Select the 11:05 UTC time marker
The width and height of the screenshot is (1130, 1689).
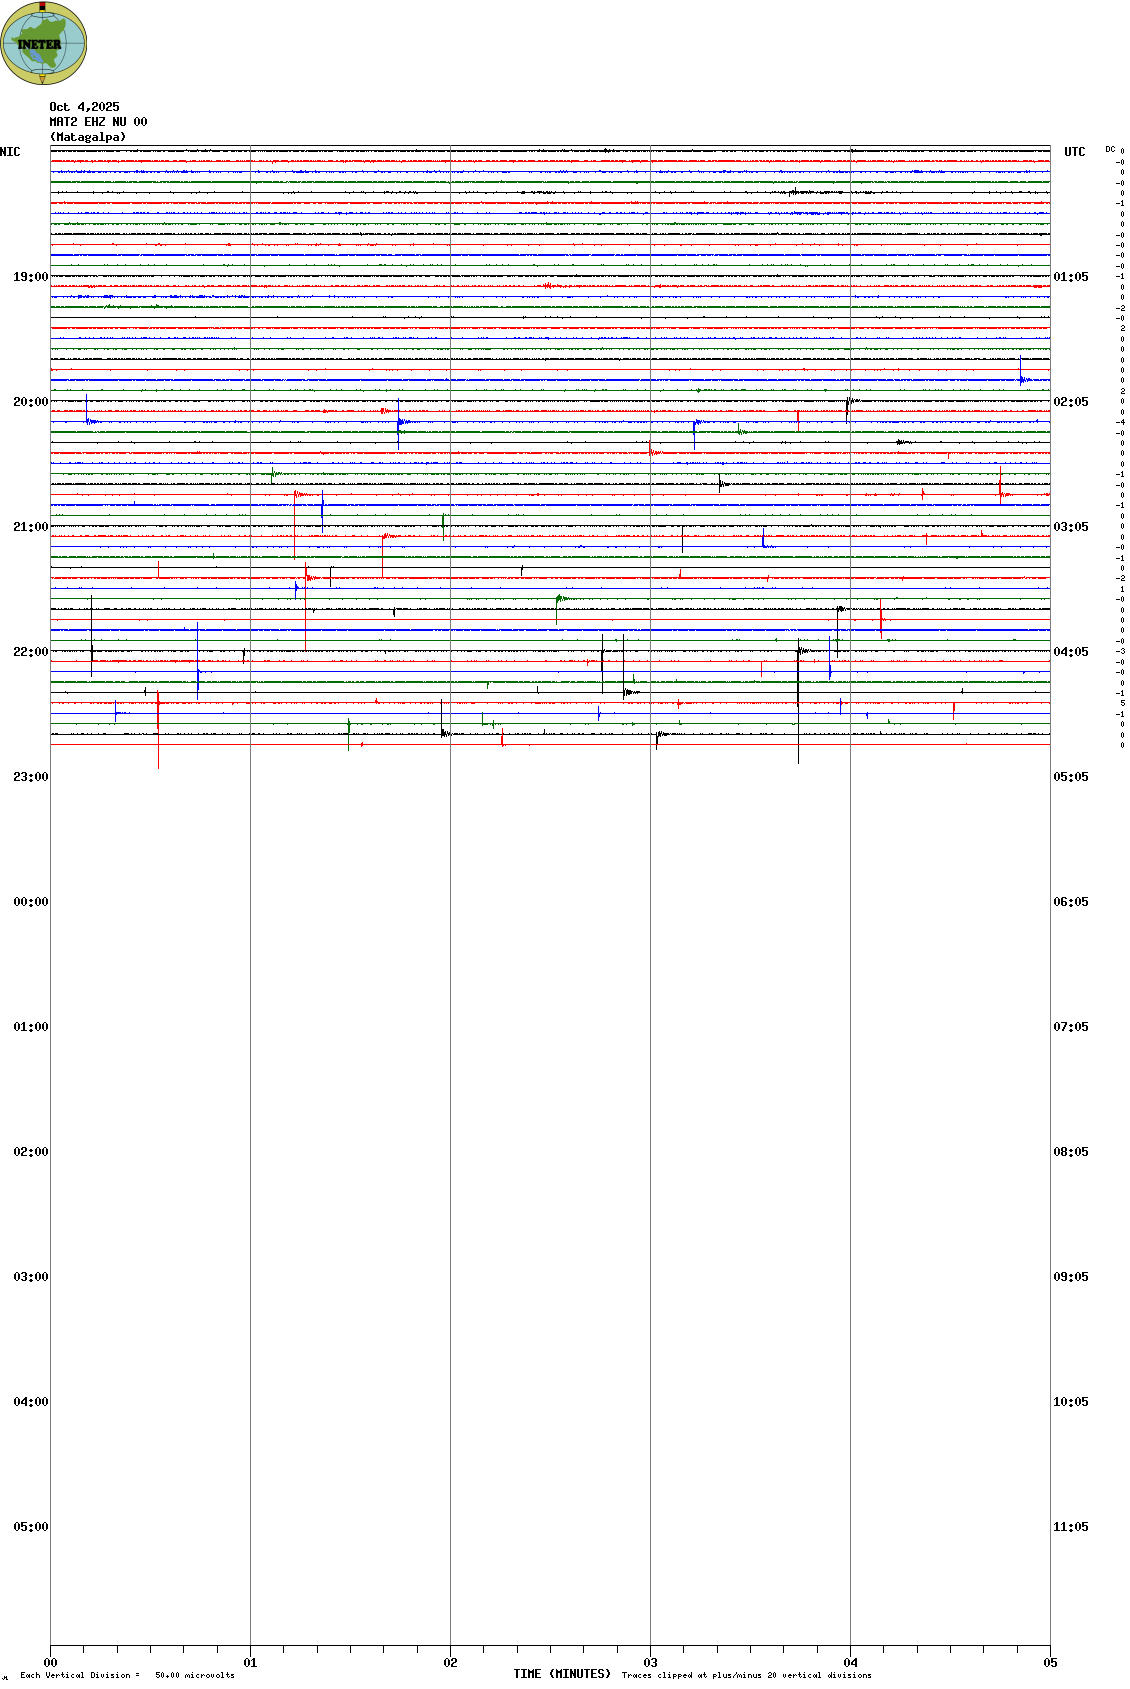(x=1070, y=1527)
